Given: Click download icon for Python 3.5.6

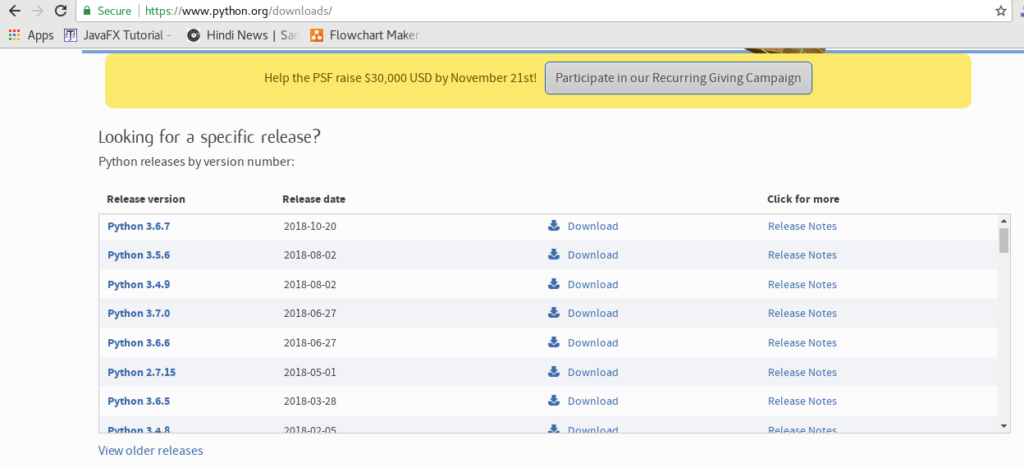Looking at the screenshot, I should (554, 255).
